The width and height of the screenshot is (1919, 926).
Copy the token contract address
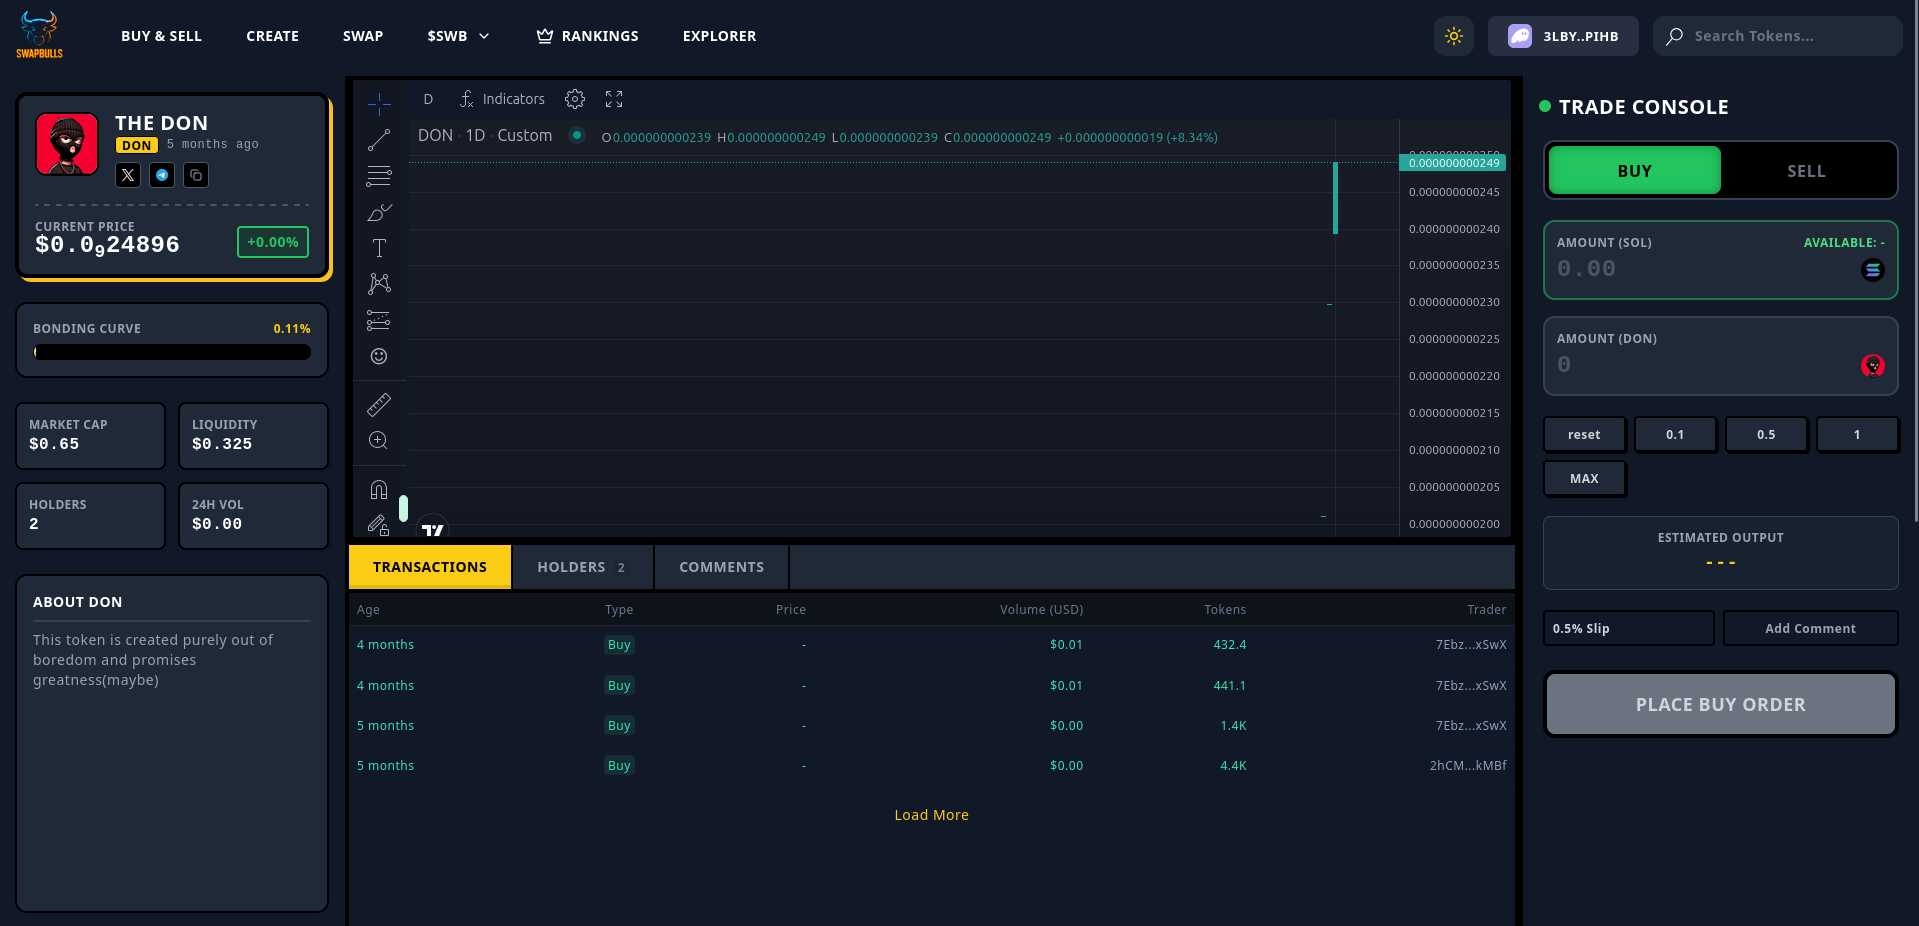coord(196,175)
